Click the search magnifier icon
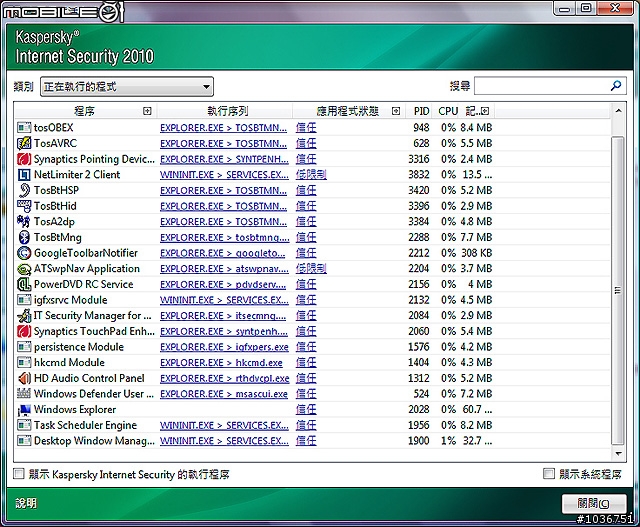 616,86
